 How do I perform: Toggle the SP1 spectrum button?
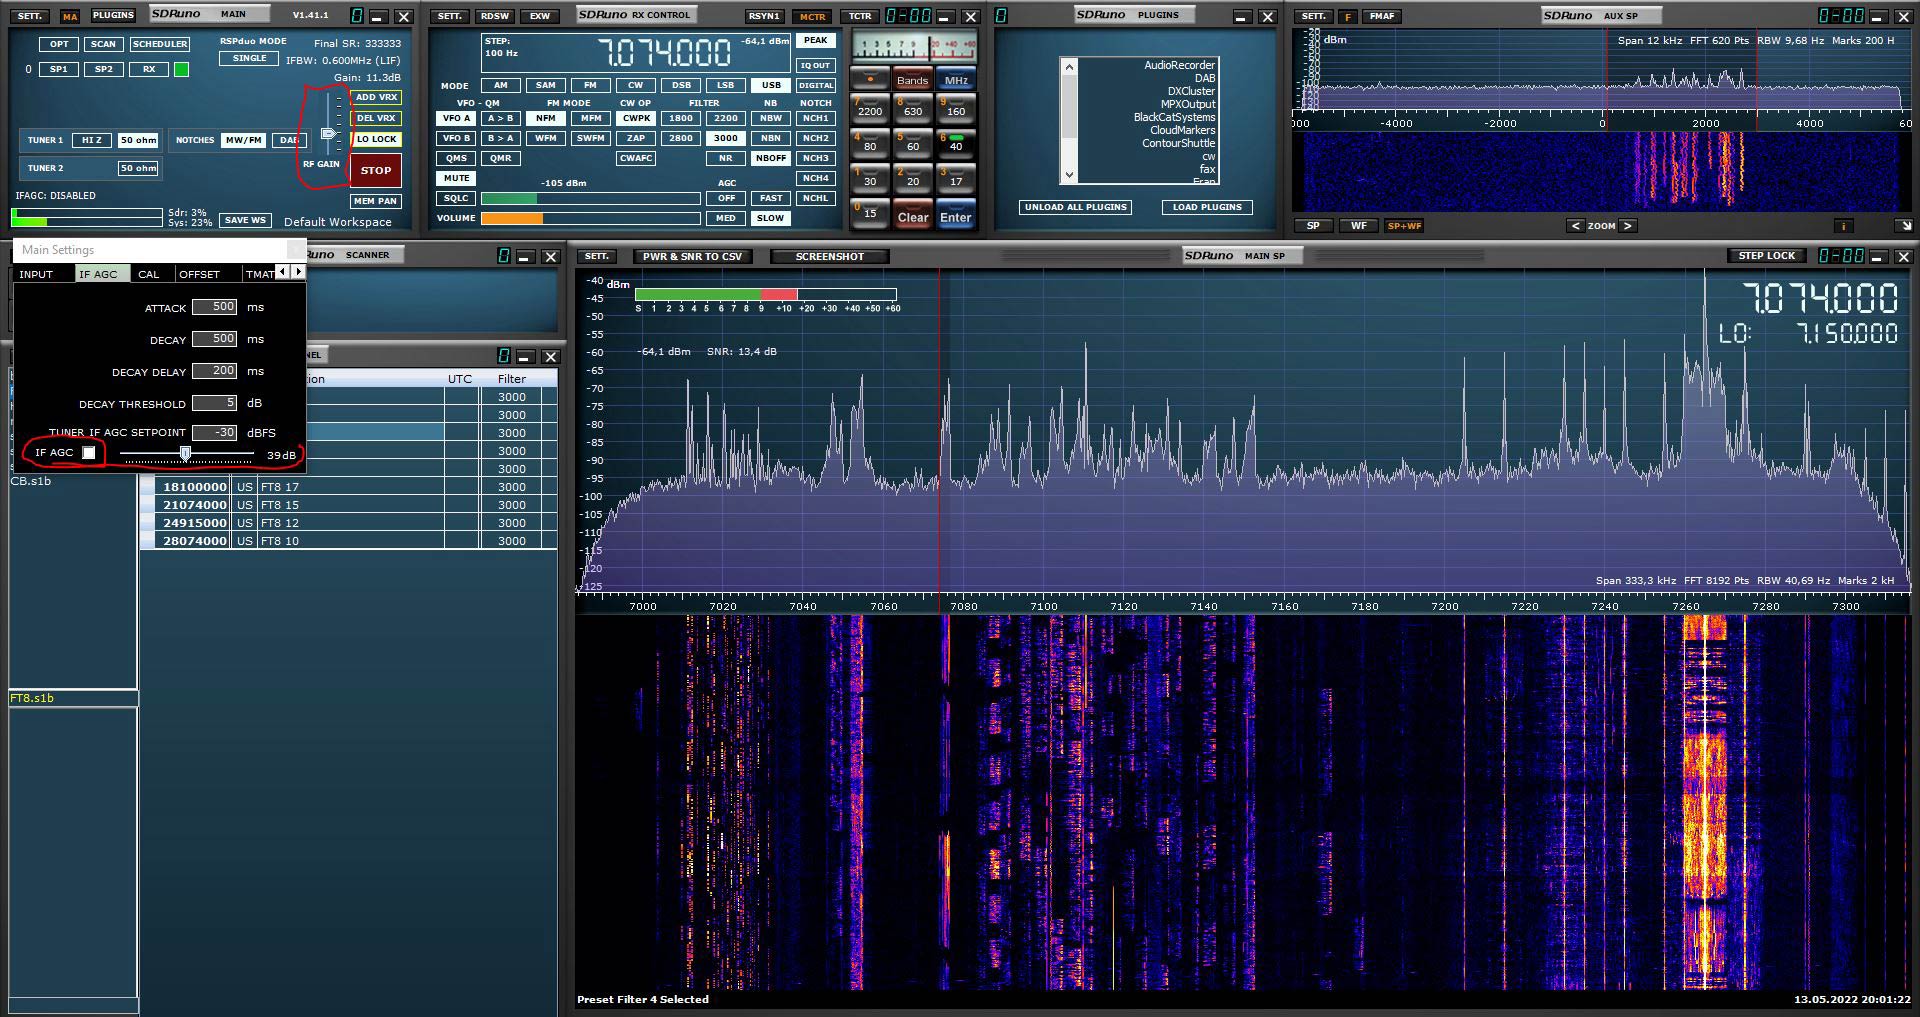click(x=59, y=69)
